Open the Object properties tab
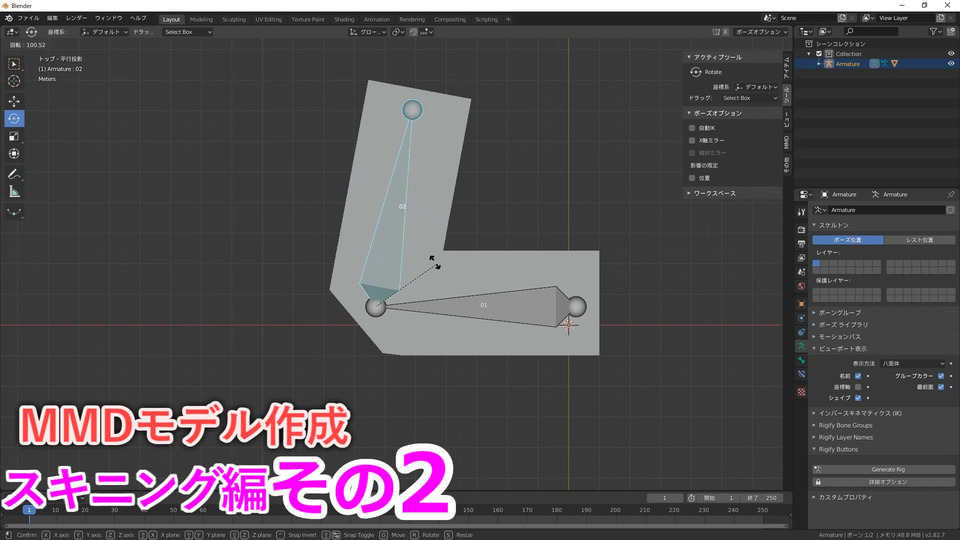960x540 pixels. (801, 304)
